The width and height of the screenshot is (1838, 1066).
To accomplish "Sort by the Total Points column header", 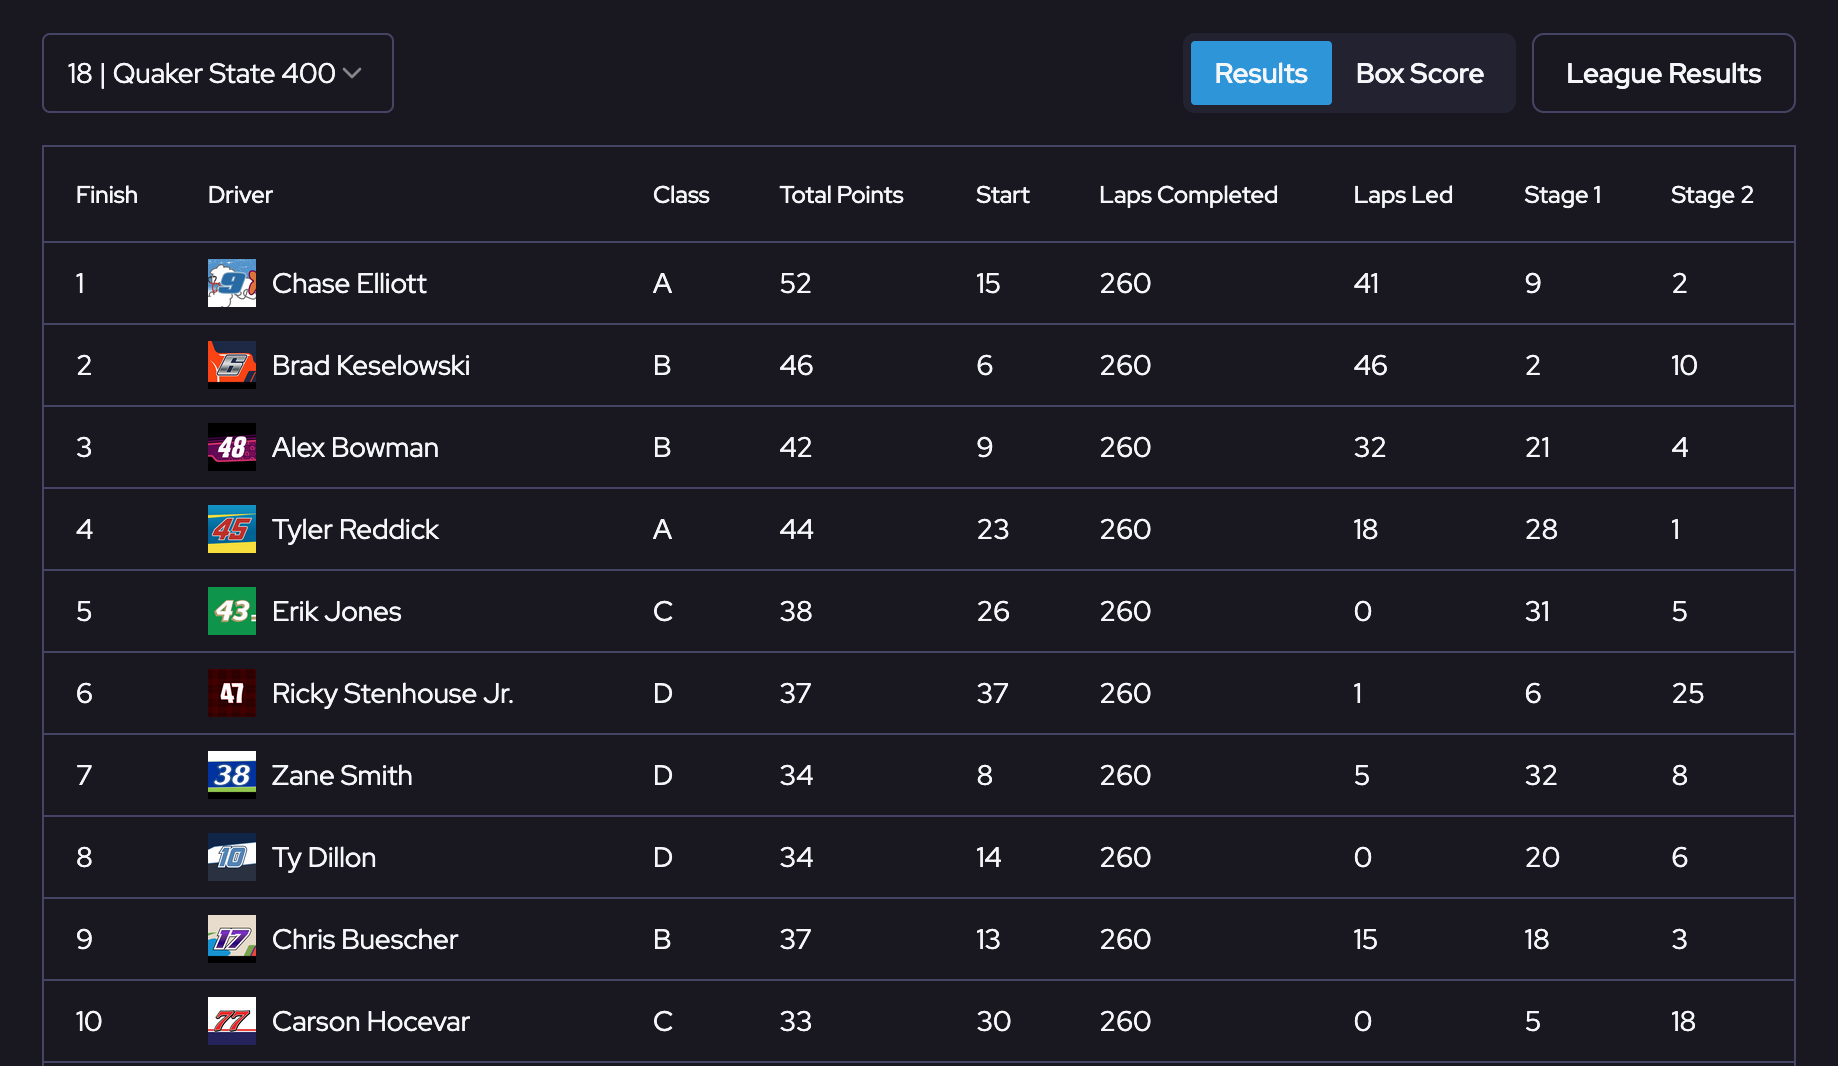I will point(841,195).
